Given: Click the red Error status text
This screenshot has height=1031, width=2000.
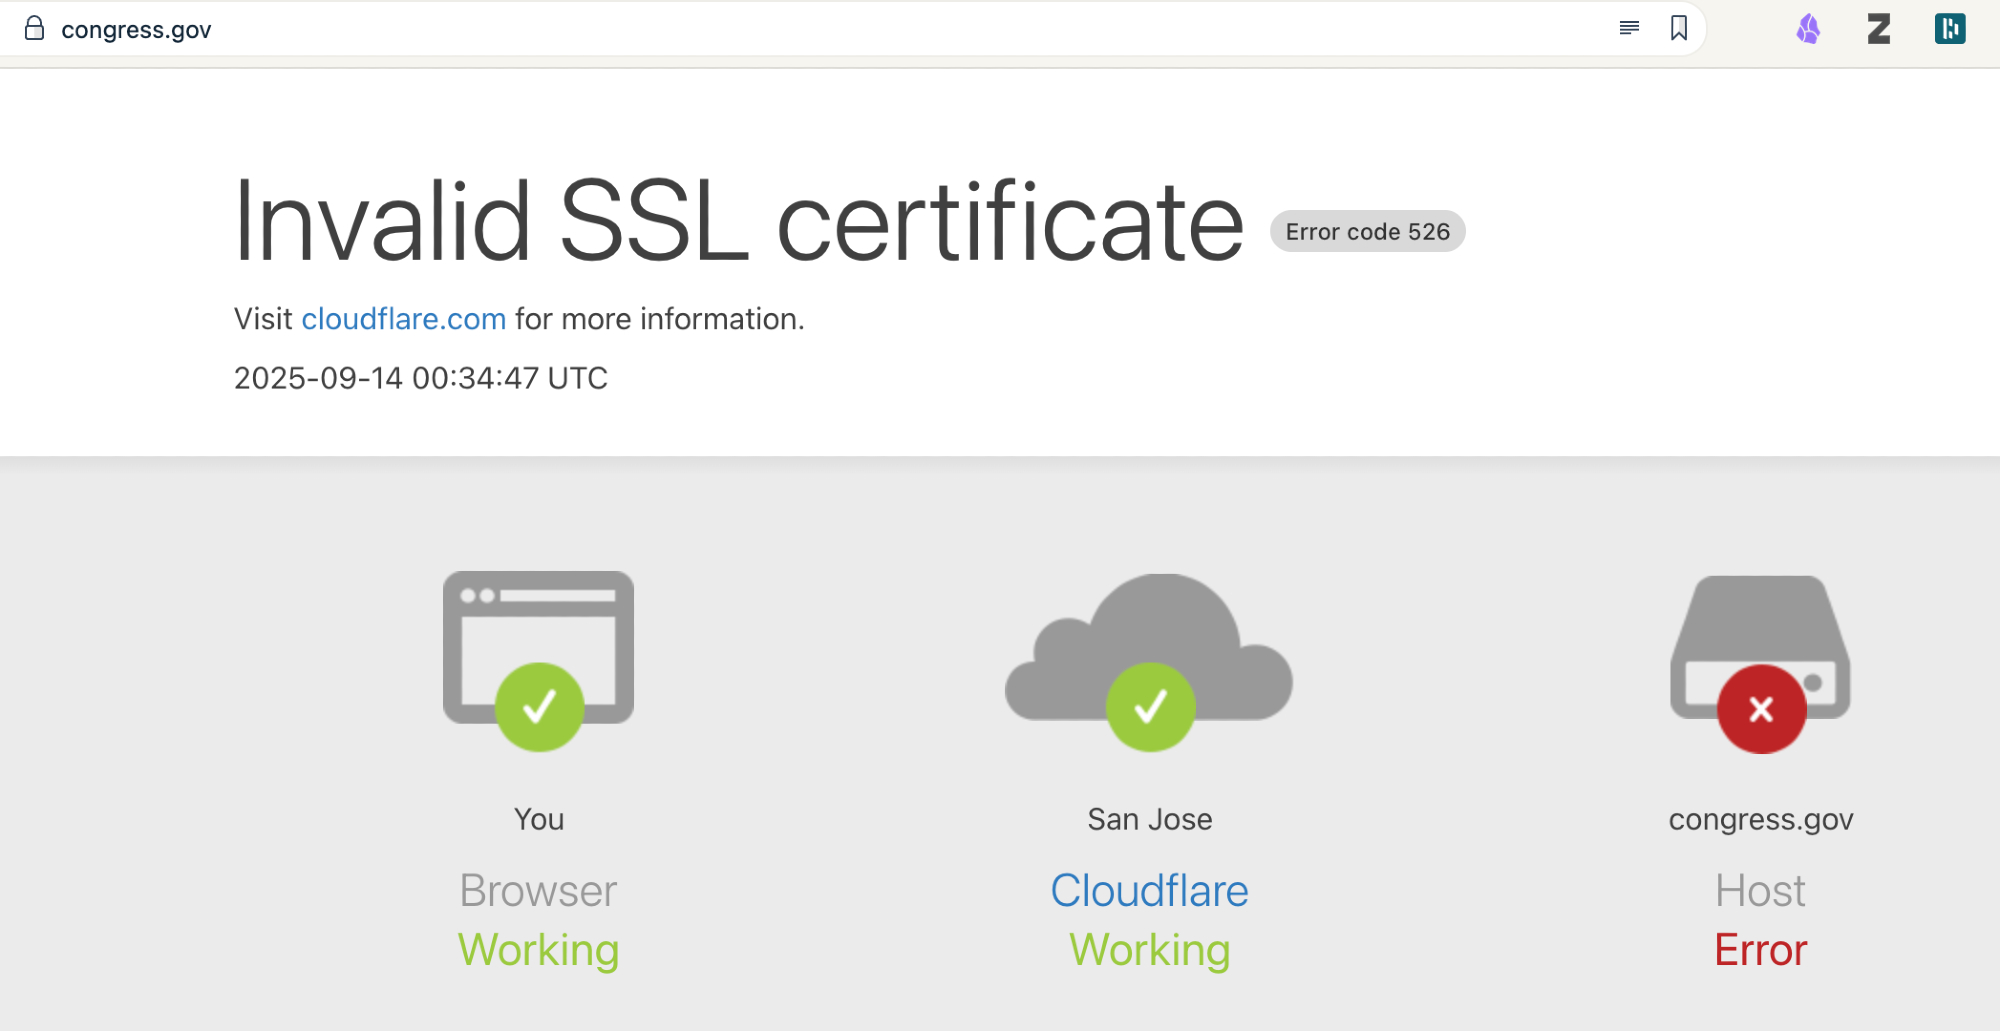Looking at the screenshot, I should [x=1760, y=950].
